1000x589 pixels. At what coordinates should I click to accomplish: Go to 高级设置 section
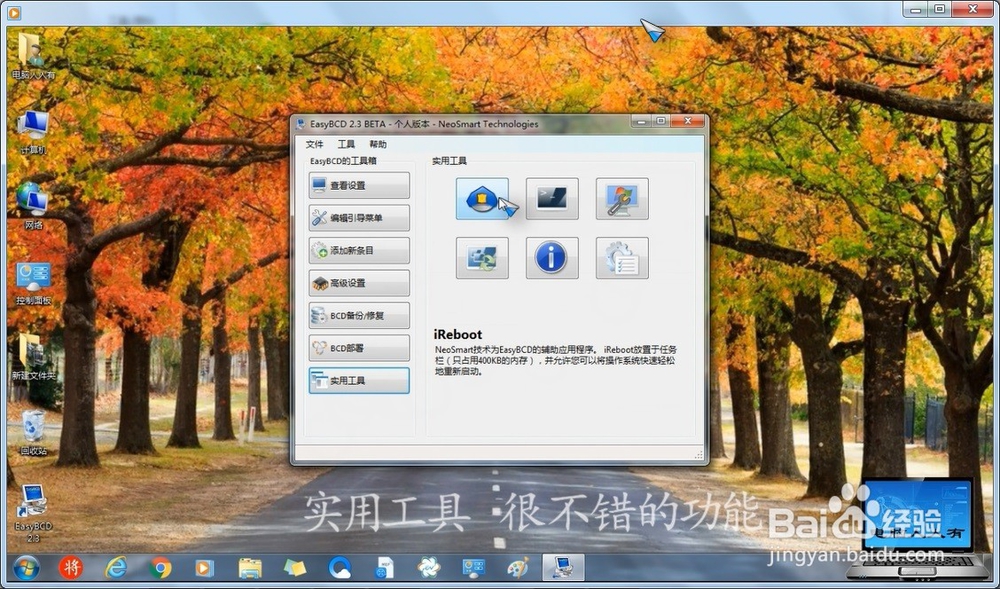click(359, 283)
